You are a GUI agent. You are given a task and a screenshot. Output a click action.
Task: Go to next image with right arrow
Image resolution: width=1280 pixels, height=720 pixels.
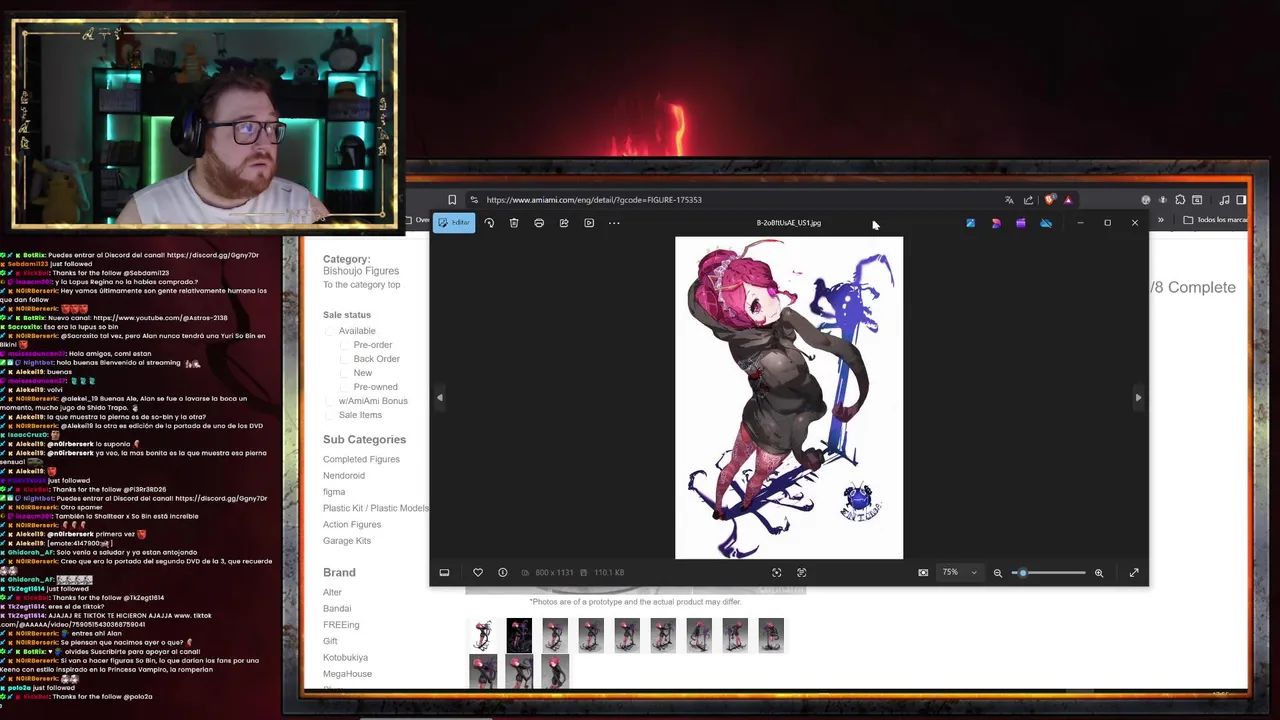(x=1138, y=397)
